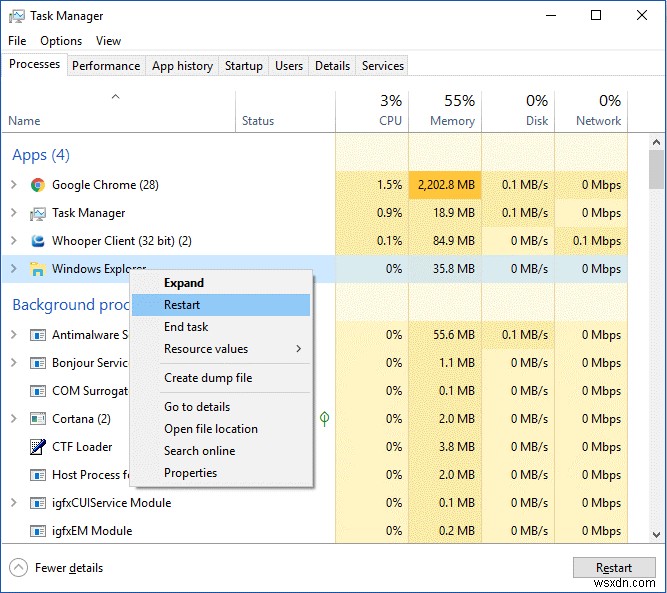Sort by the Memory column header
This screenshot has height=593, width=667.
[x=445, y=111]
